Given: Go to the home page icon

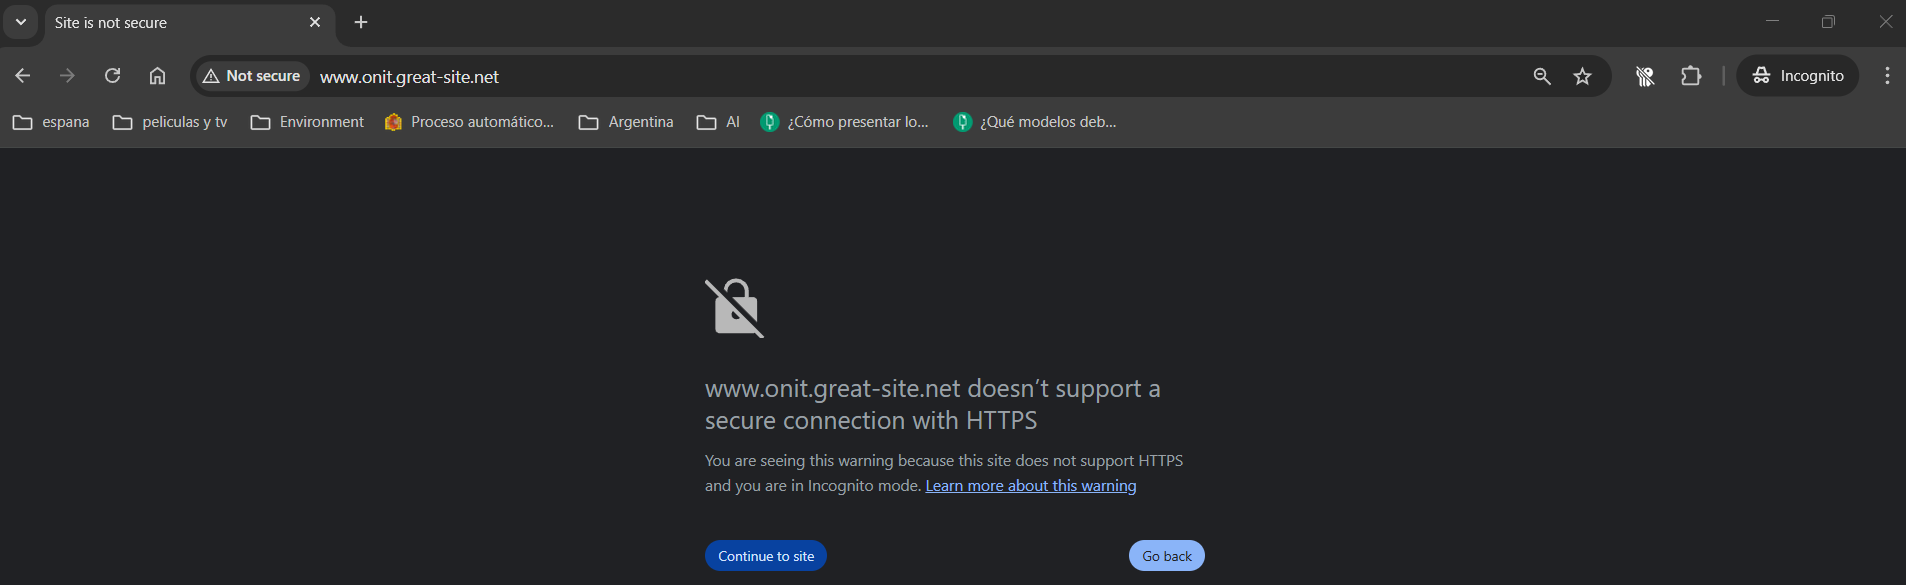Looking at the screenshot, I should 157,76.
